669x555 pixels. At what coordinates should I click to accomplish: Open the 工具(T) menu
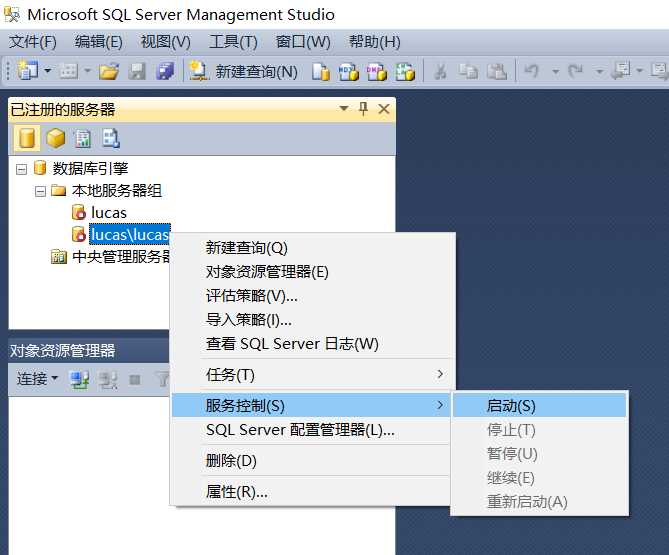coord(233,42)
